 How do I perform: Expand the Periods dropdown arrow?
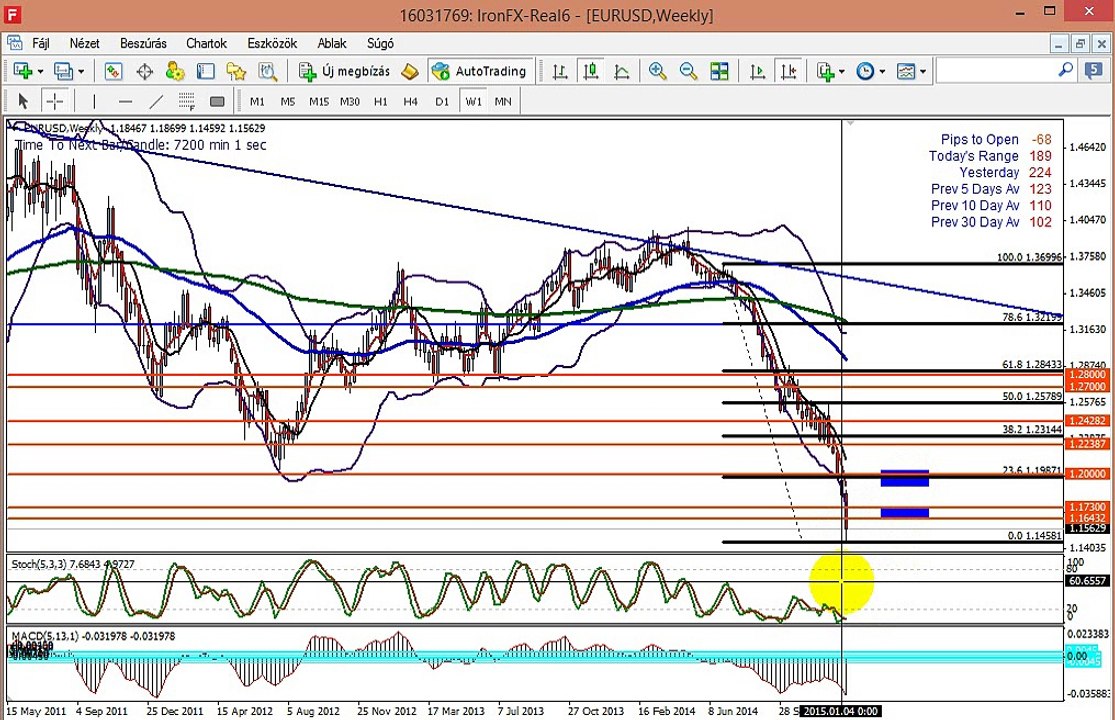click(x=882, y=72)
